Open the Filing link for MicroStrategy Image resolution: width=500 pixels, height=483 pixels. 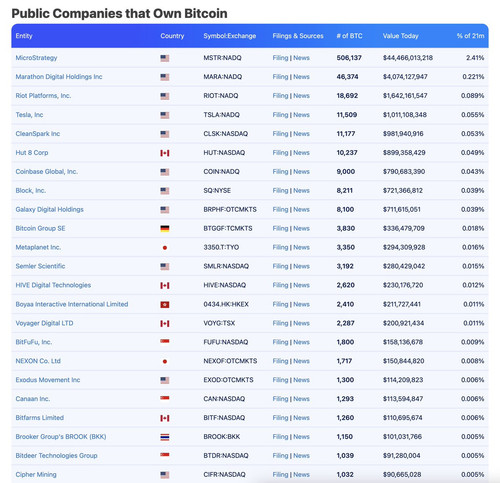[x=280, y=58]
